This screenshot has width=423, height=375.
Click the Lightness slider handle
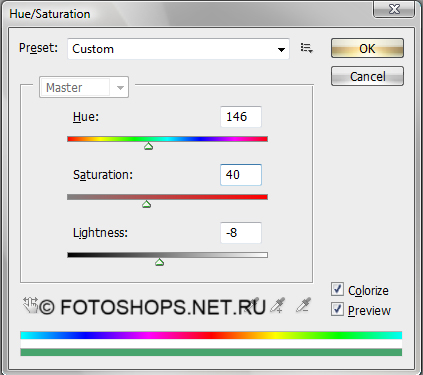(x=160, y=262)
